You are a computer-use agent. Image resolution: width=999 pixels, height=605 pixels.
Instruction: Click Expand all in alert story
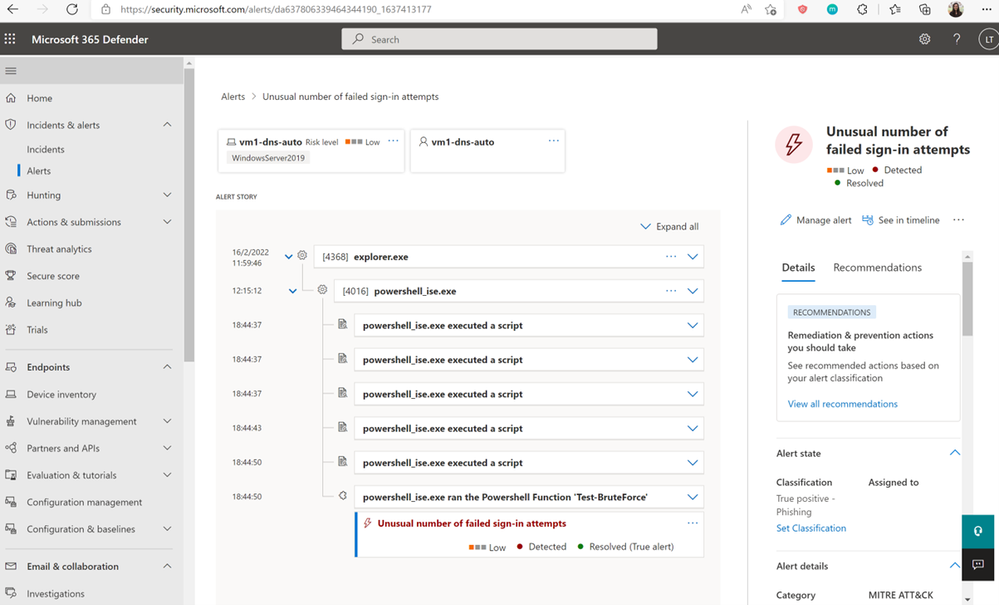click(x=669, y=226)
